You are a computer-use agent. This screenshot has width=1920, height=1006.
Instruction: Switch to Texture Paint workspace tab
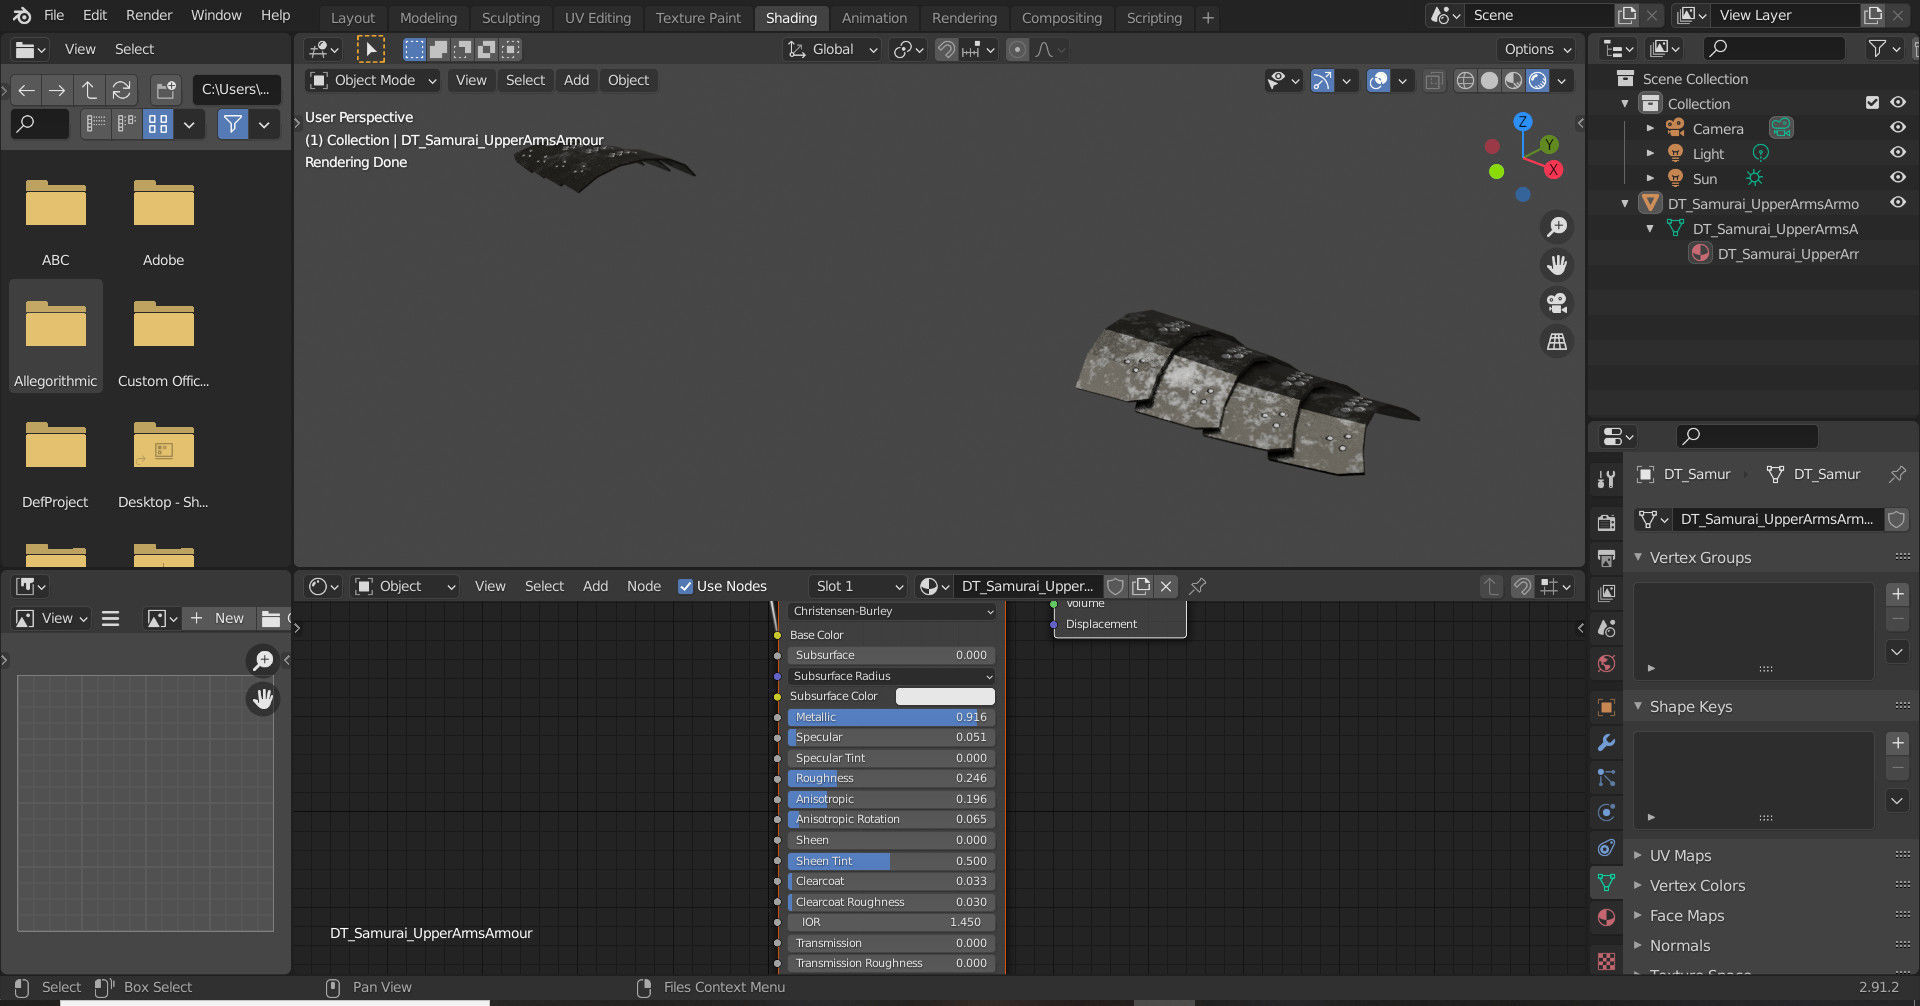[x=698, y=18]
